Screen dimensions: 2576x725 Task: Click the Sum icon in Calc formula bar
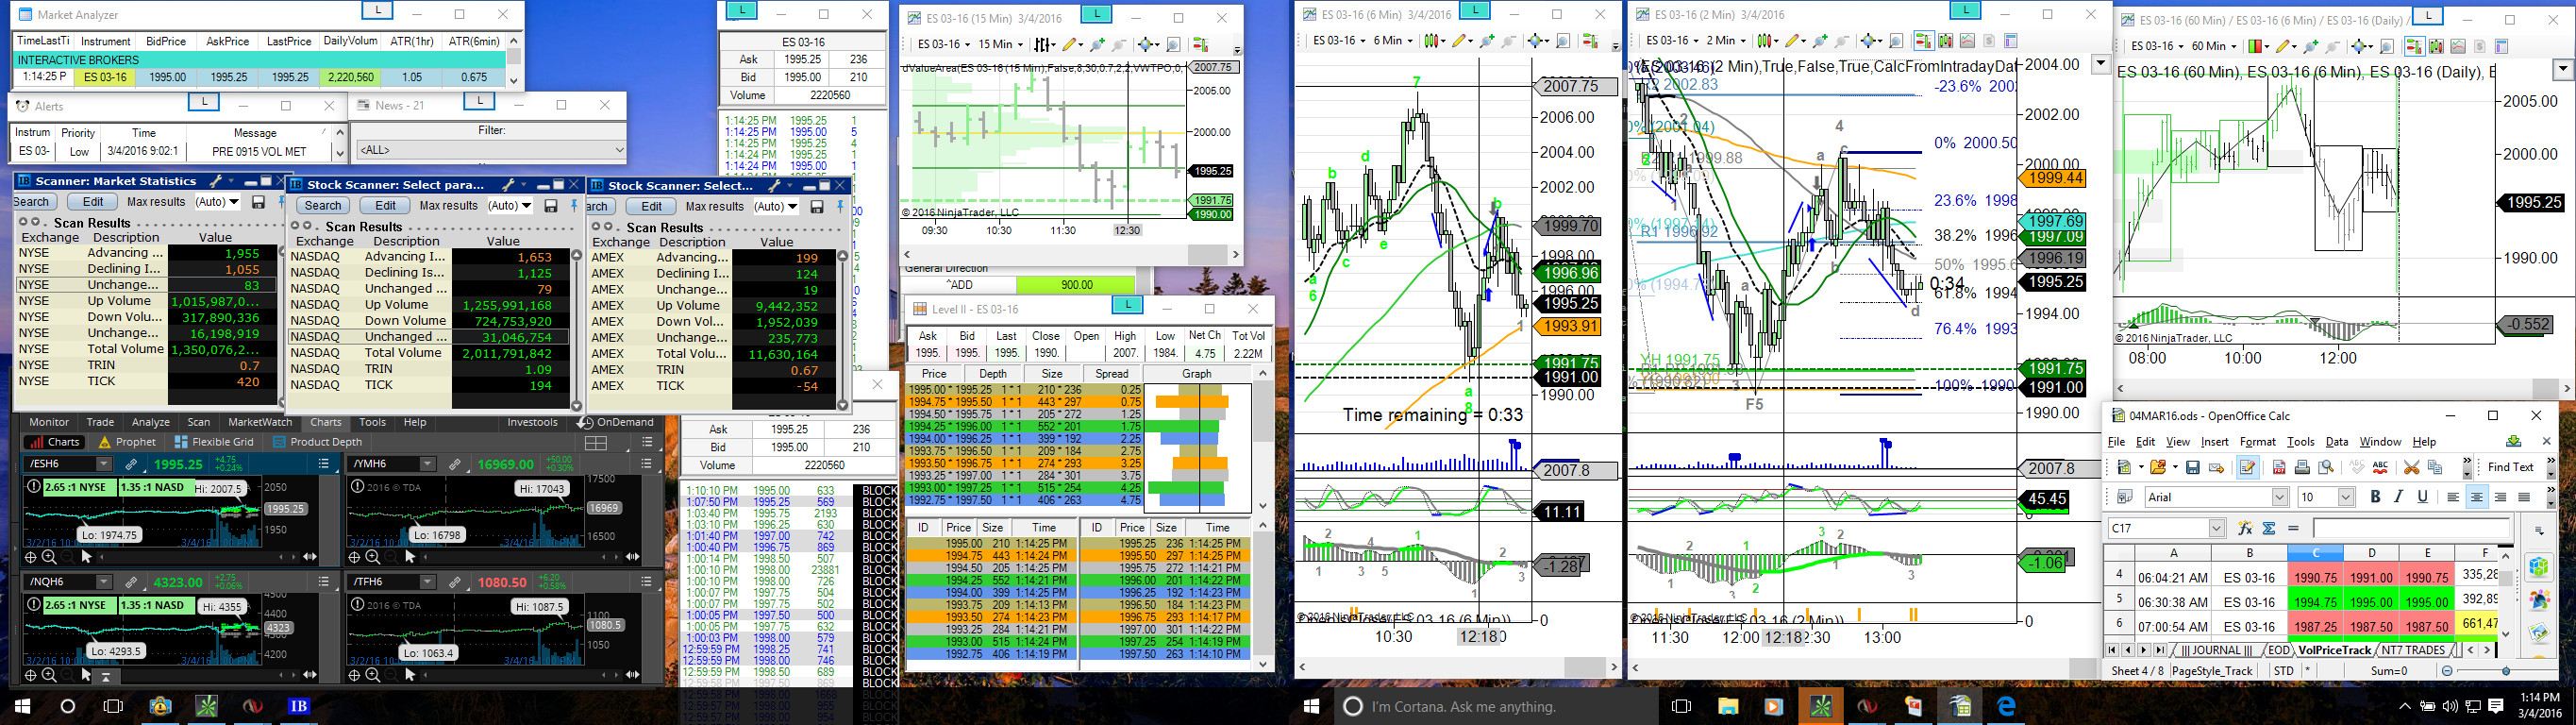point(2269,528)
